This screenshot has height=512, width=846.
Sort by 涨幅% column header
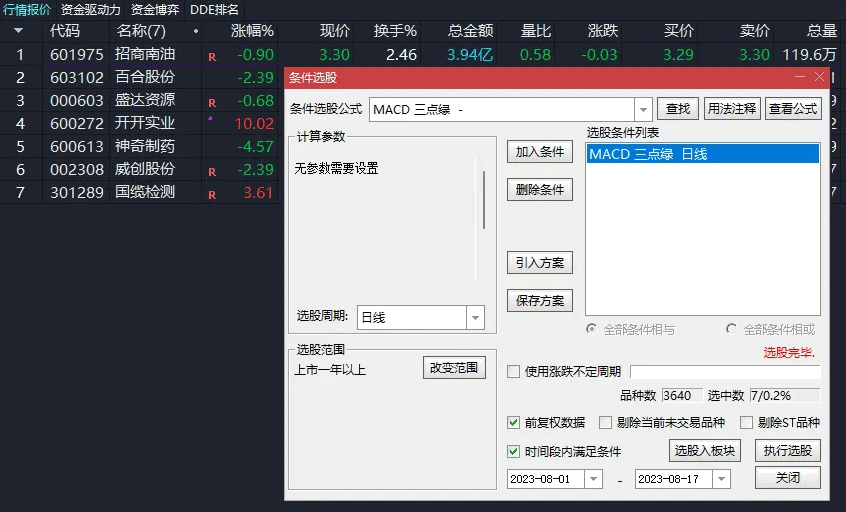coord(252,31)
